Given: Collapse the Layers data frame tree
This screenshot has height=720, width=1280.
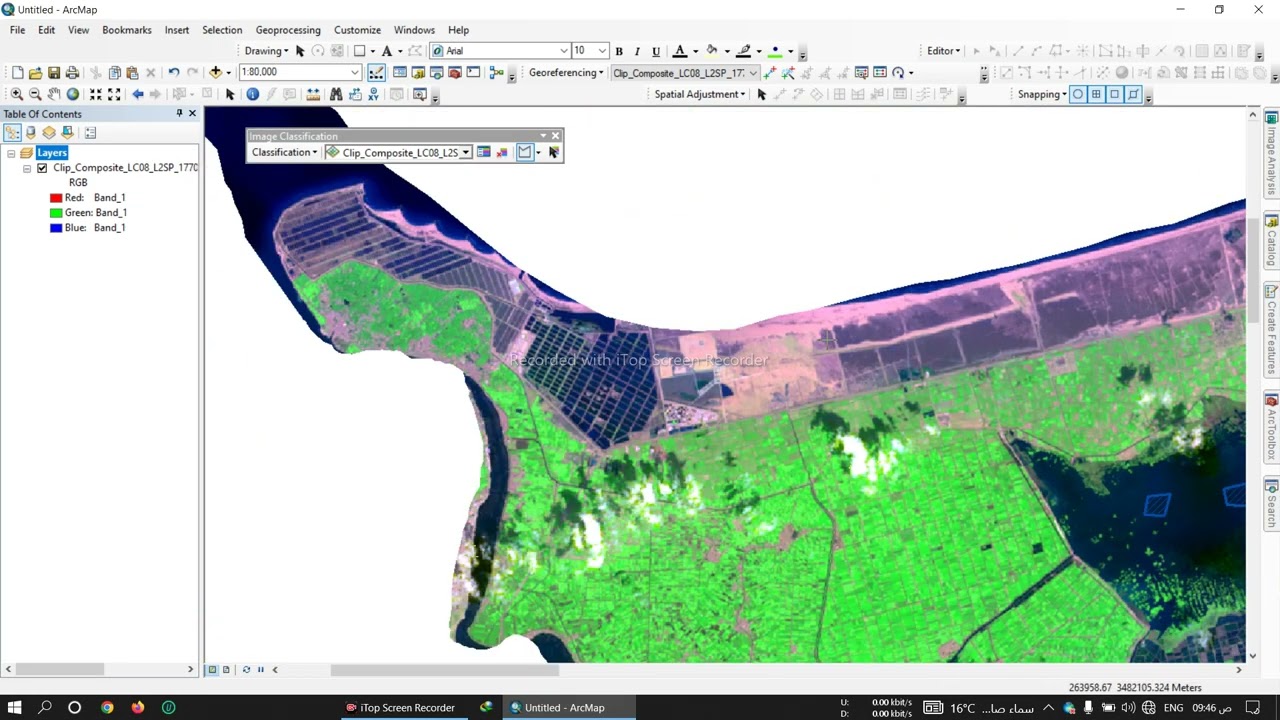Looking at the screenshot, I should (11, 153).
